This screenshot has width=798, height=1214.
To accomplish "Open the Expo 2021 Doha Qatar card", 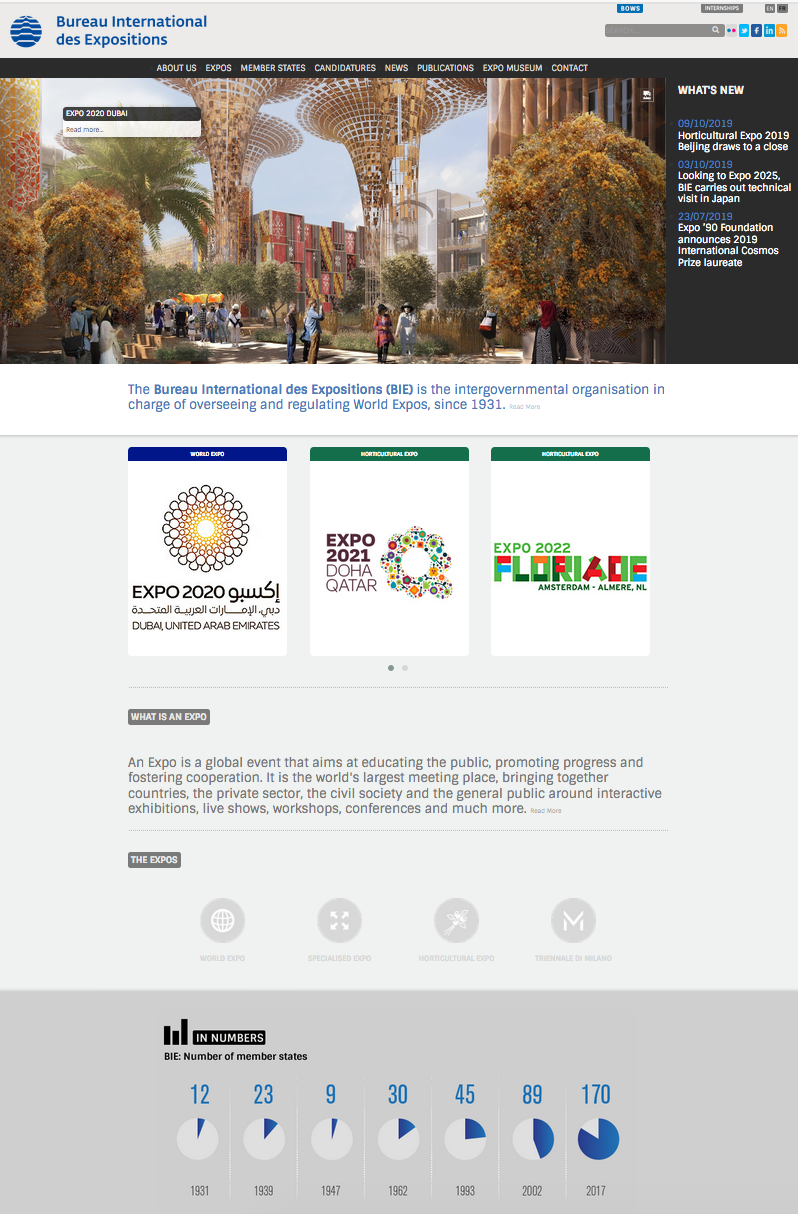I will click(389, 551).
